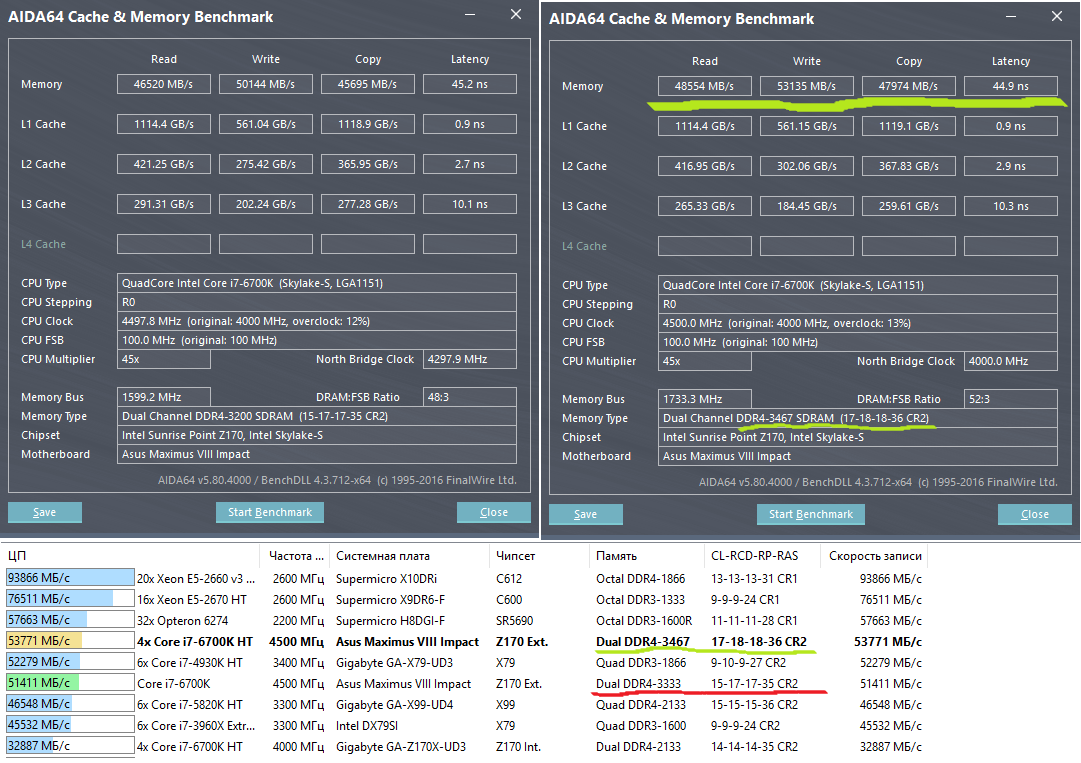Minimize the right AIDA64 benchmark window

click(1011, 17)
